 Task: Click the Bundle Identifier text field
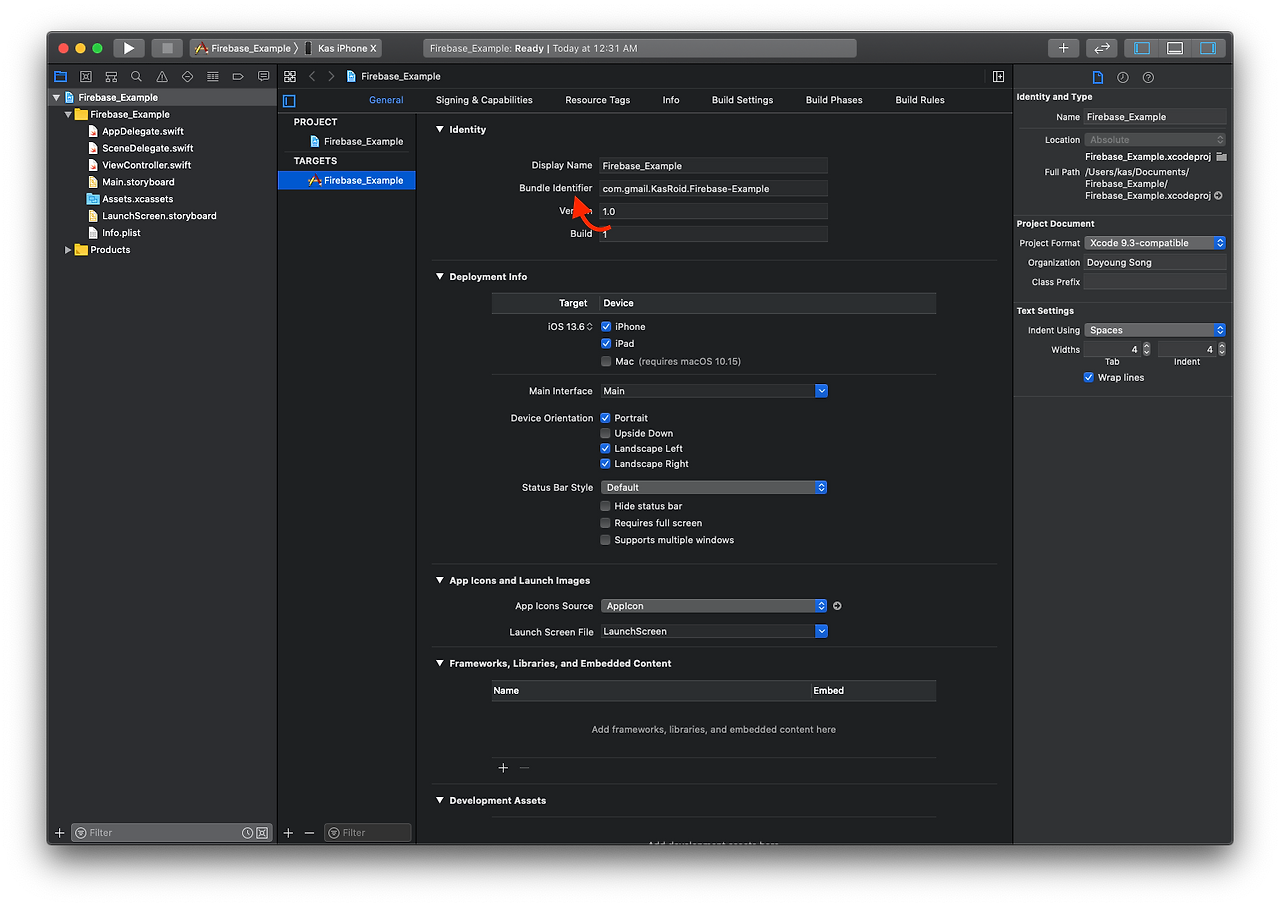pyautogui.click(x=713, y=188)
